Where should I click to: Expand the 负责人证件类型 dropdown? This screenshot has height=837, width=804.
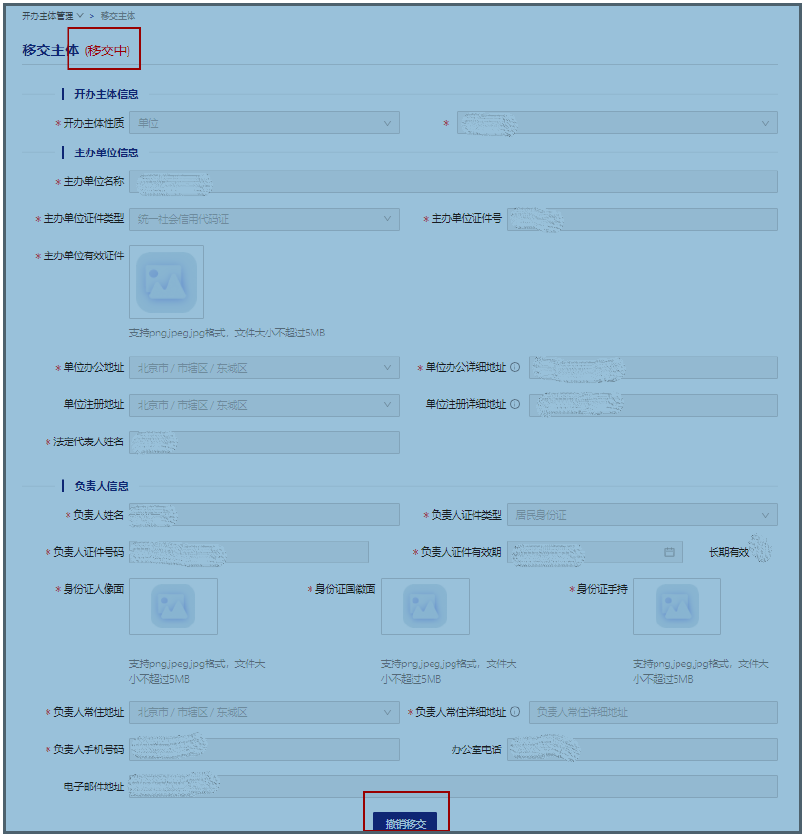[x=641, y=515]
